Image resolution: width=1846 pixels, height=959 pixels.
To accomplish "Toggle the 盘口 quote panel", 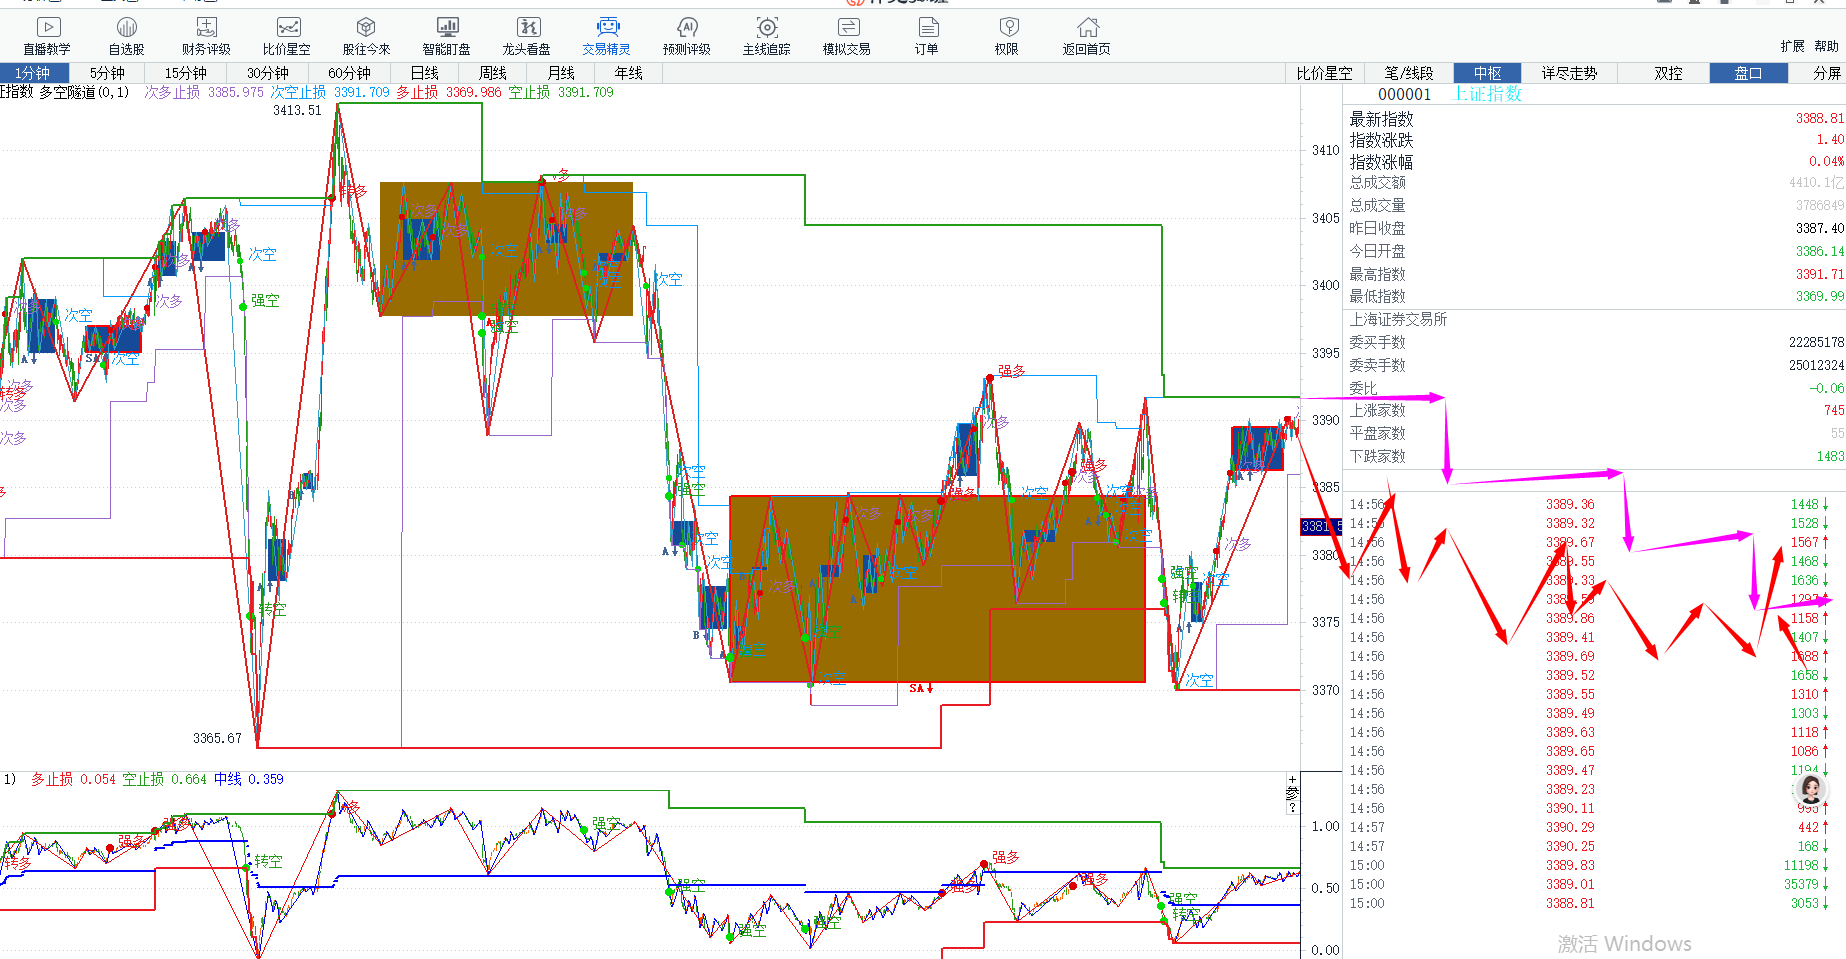I will pos(1748,73).
